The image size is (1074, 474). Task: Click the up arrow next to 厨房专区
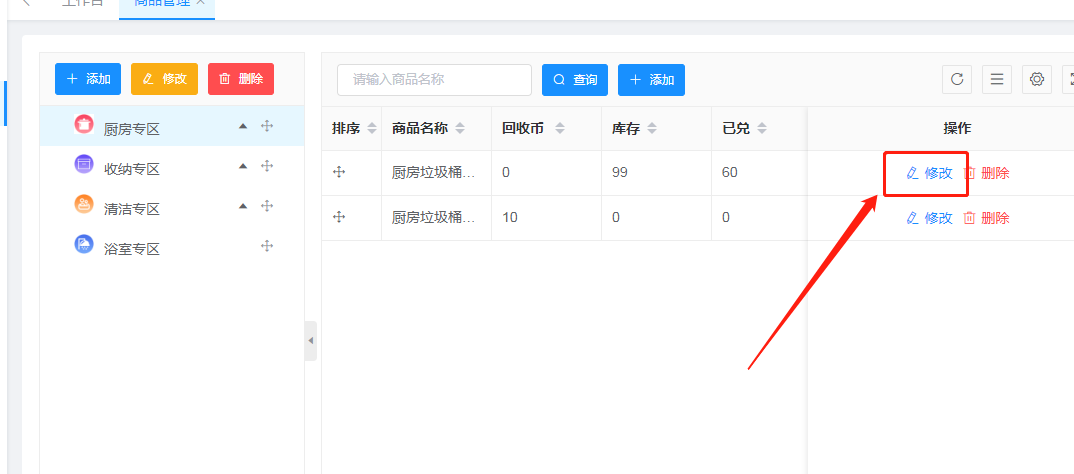coord(242,126)
